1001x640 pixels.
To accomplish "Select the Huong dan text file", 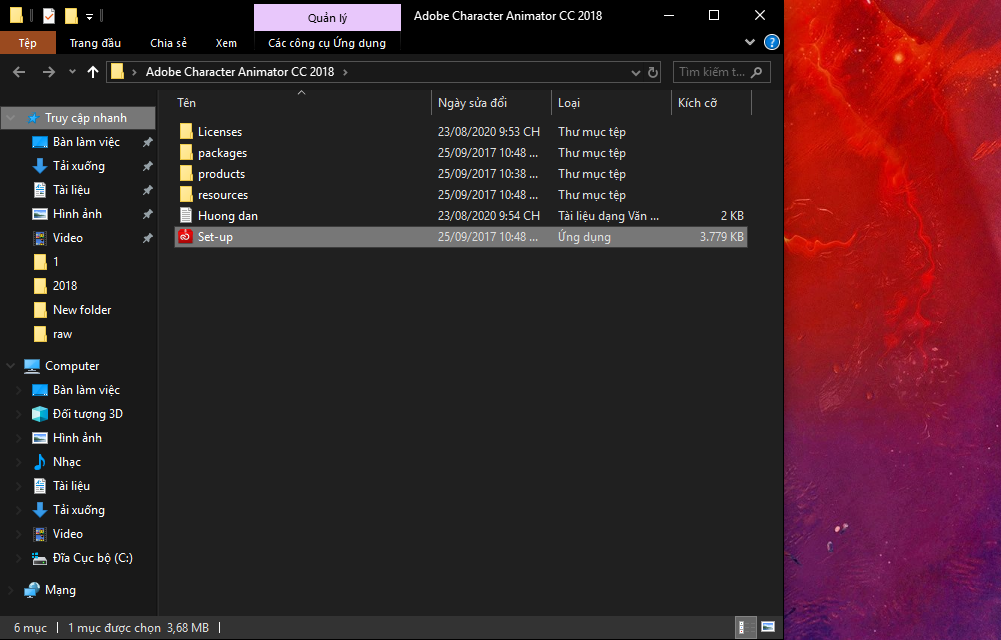I will click(x=461, y=216).
